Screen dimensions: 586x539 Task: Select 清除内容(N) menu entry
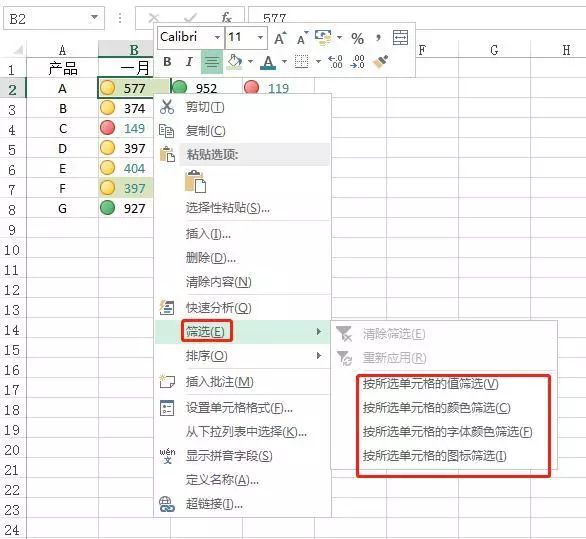[x=242, y=282]
